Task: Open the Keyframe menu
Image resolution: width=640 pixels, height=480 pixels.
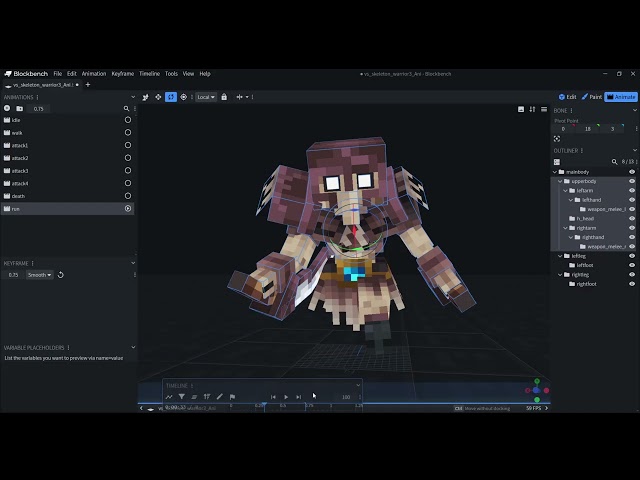Action: pyautogui.click(x=123, y=74)
